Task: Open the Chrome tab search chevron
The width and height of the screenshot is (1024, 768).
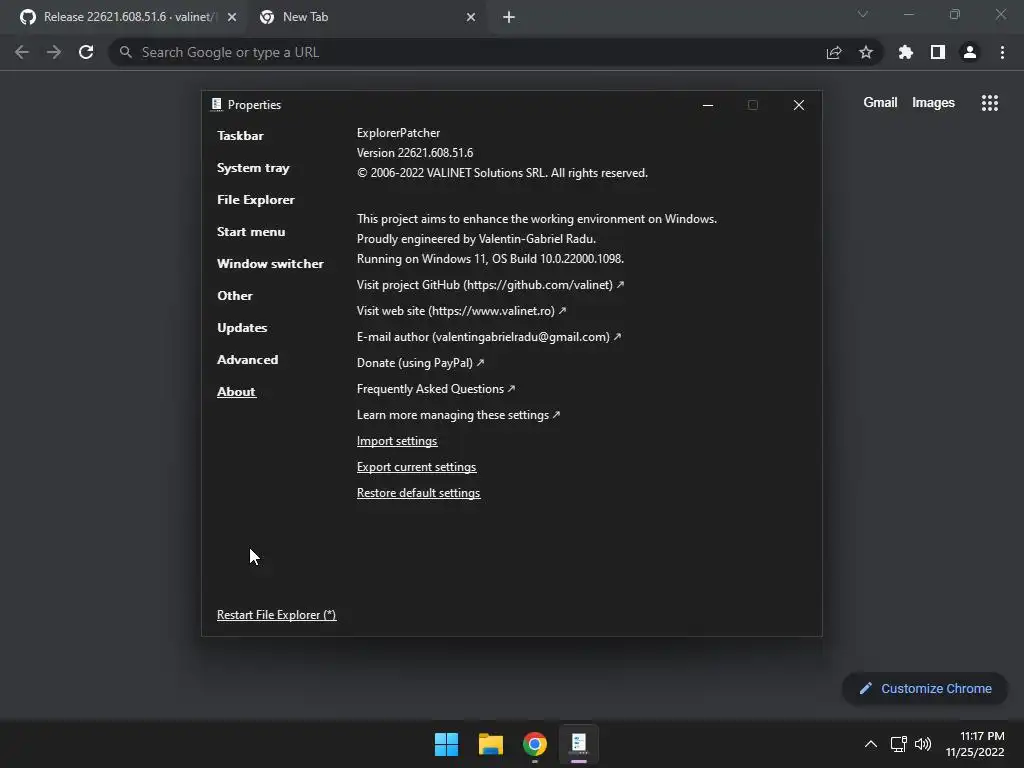Action: click(x=863, y=14)
